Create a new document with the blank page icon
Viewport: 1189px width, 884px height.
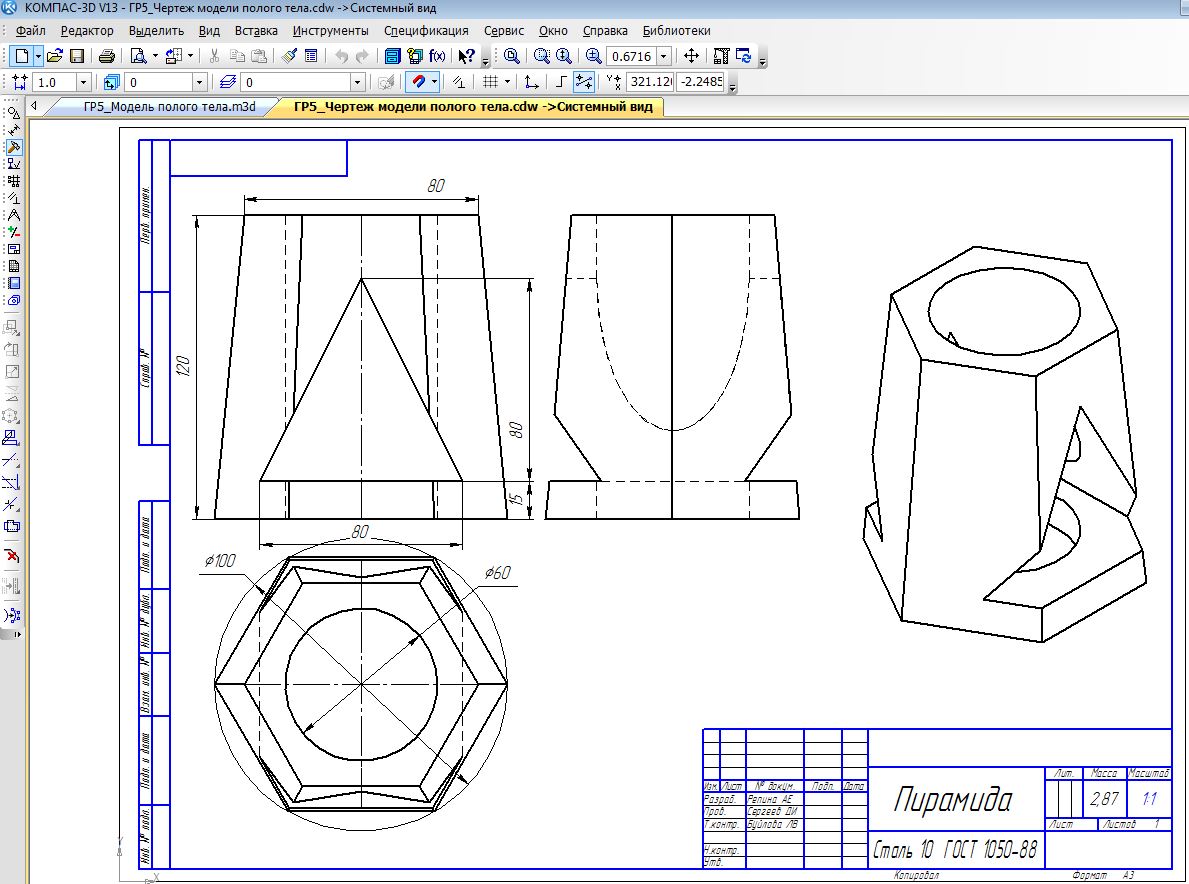pyautogui.click(x=21, y=56)
